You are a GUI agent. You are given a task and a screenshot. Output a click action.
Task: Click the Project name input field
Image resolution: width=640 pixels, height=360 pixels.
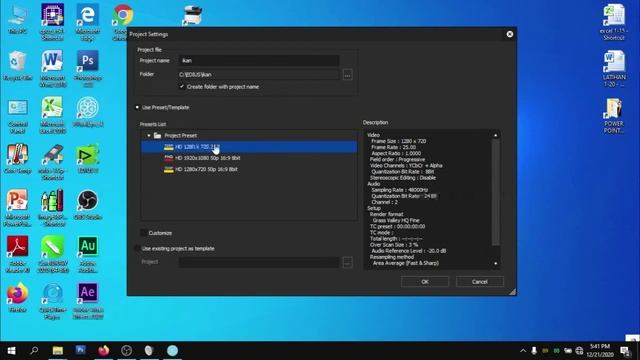point(259,60)
